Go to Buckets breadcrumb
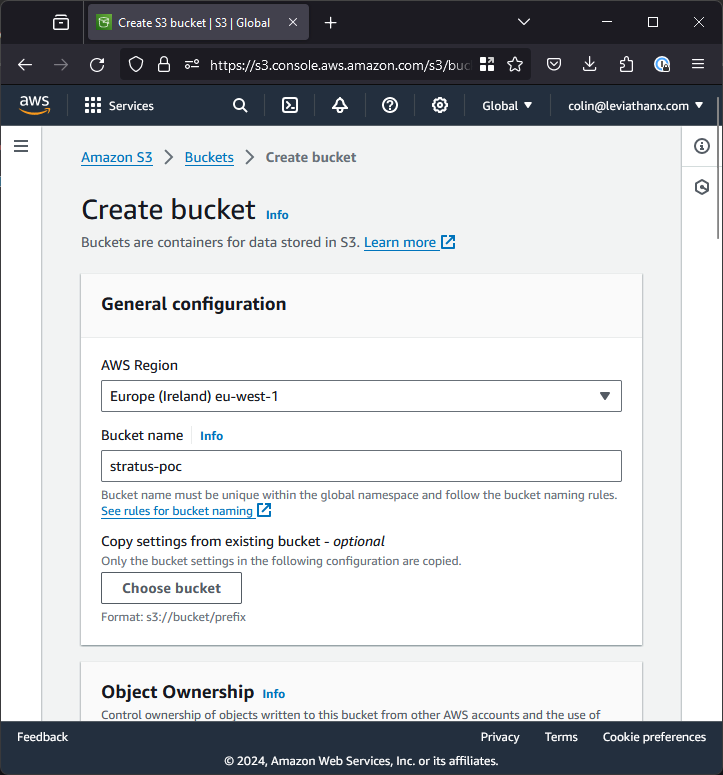The height and width of the screenshot is (775, 723). pyautogui.click(x=209, y=157)
